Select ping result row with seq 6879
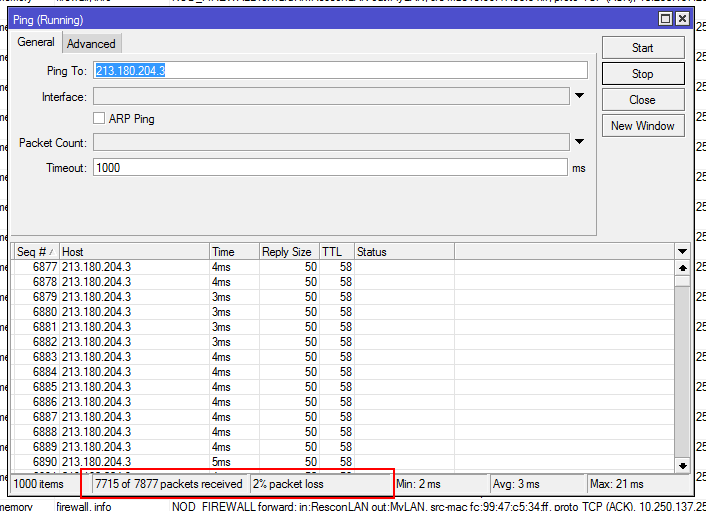This screenshot has height=511, width=706. 344,297
